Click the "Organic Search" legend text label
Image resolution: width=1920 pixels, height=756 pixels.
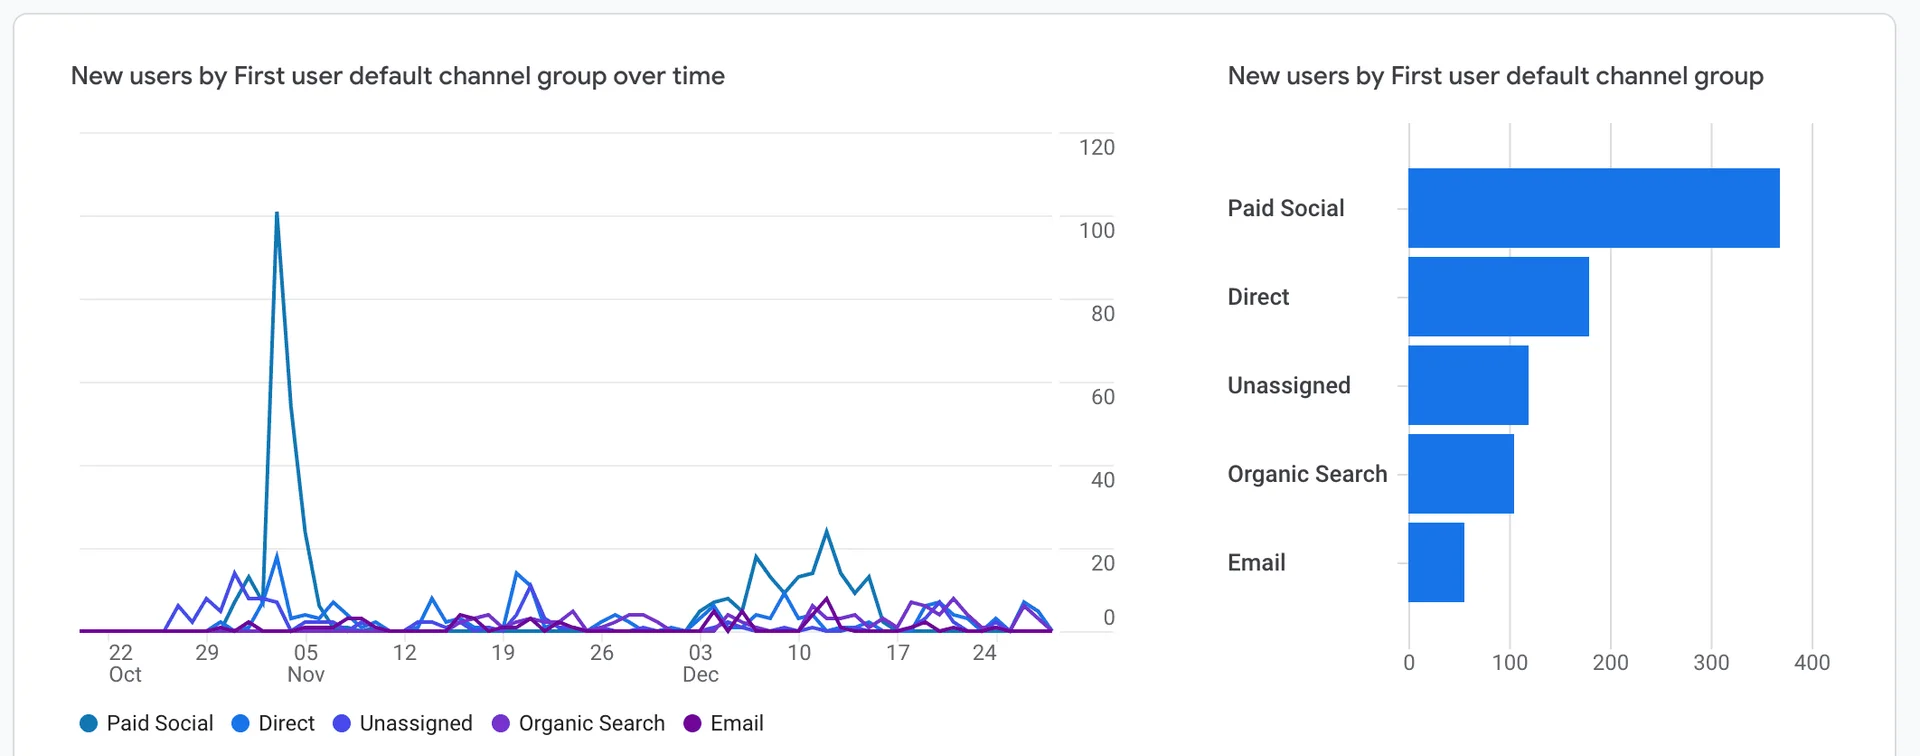591,723
